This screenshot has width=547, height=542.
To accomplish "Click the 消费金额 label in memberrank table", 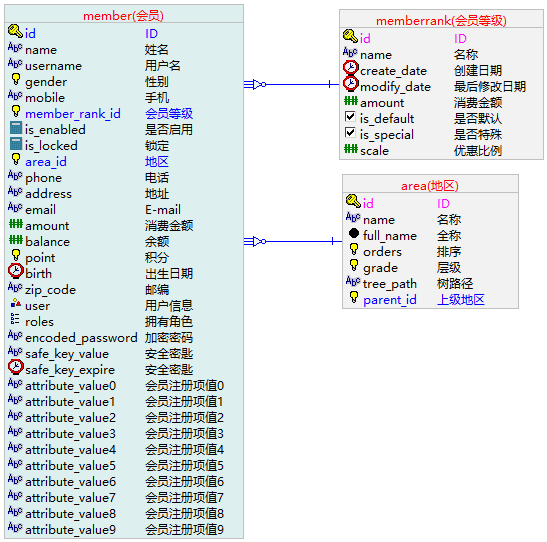I will 478,103.
